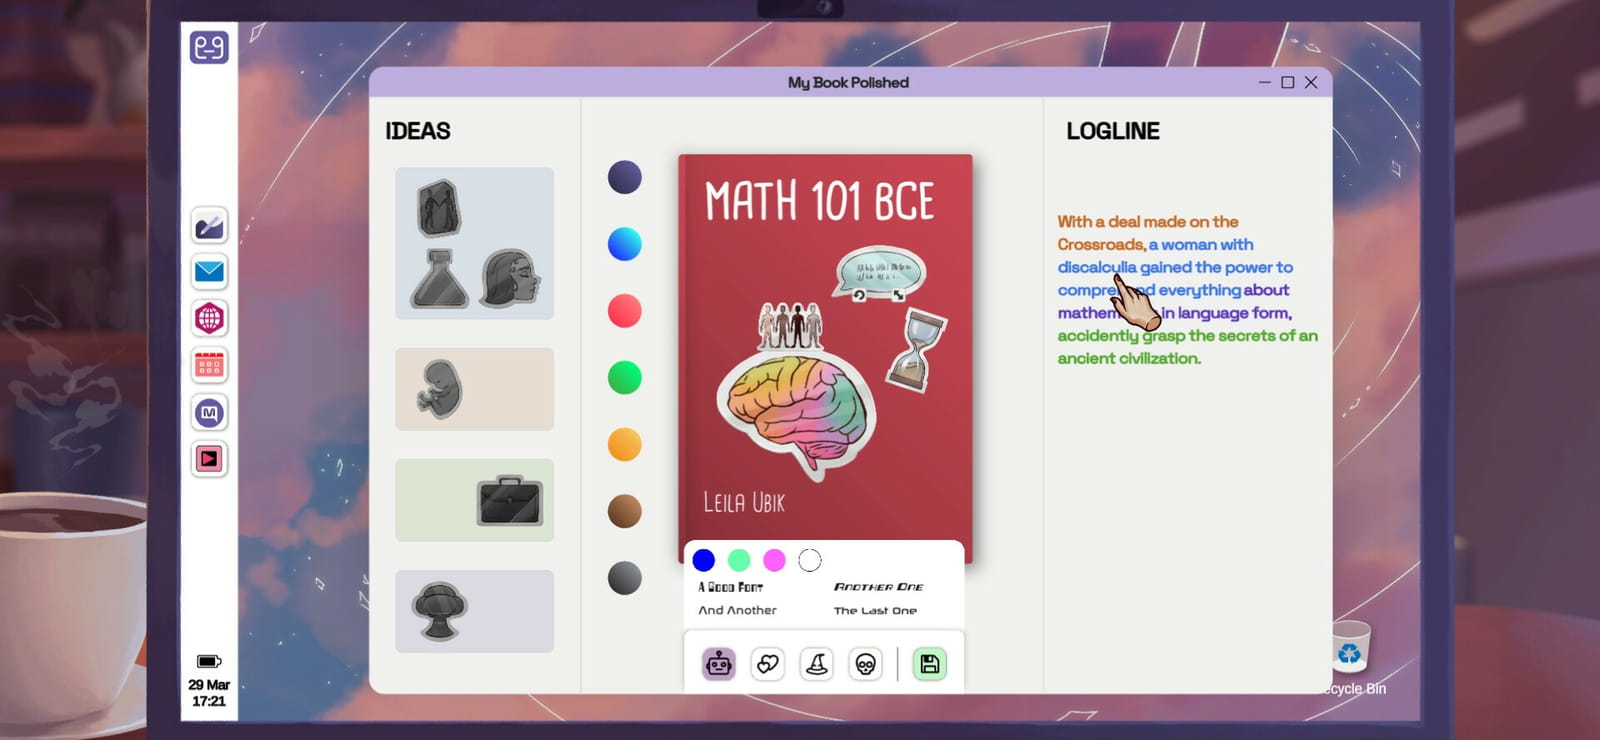Open the mail app in sidebar
1600x740 pixels.
point(209,271)
